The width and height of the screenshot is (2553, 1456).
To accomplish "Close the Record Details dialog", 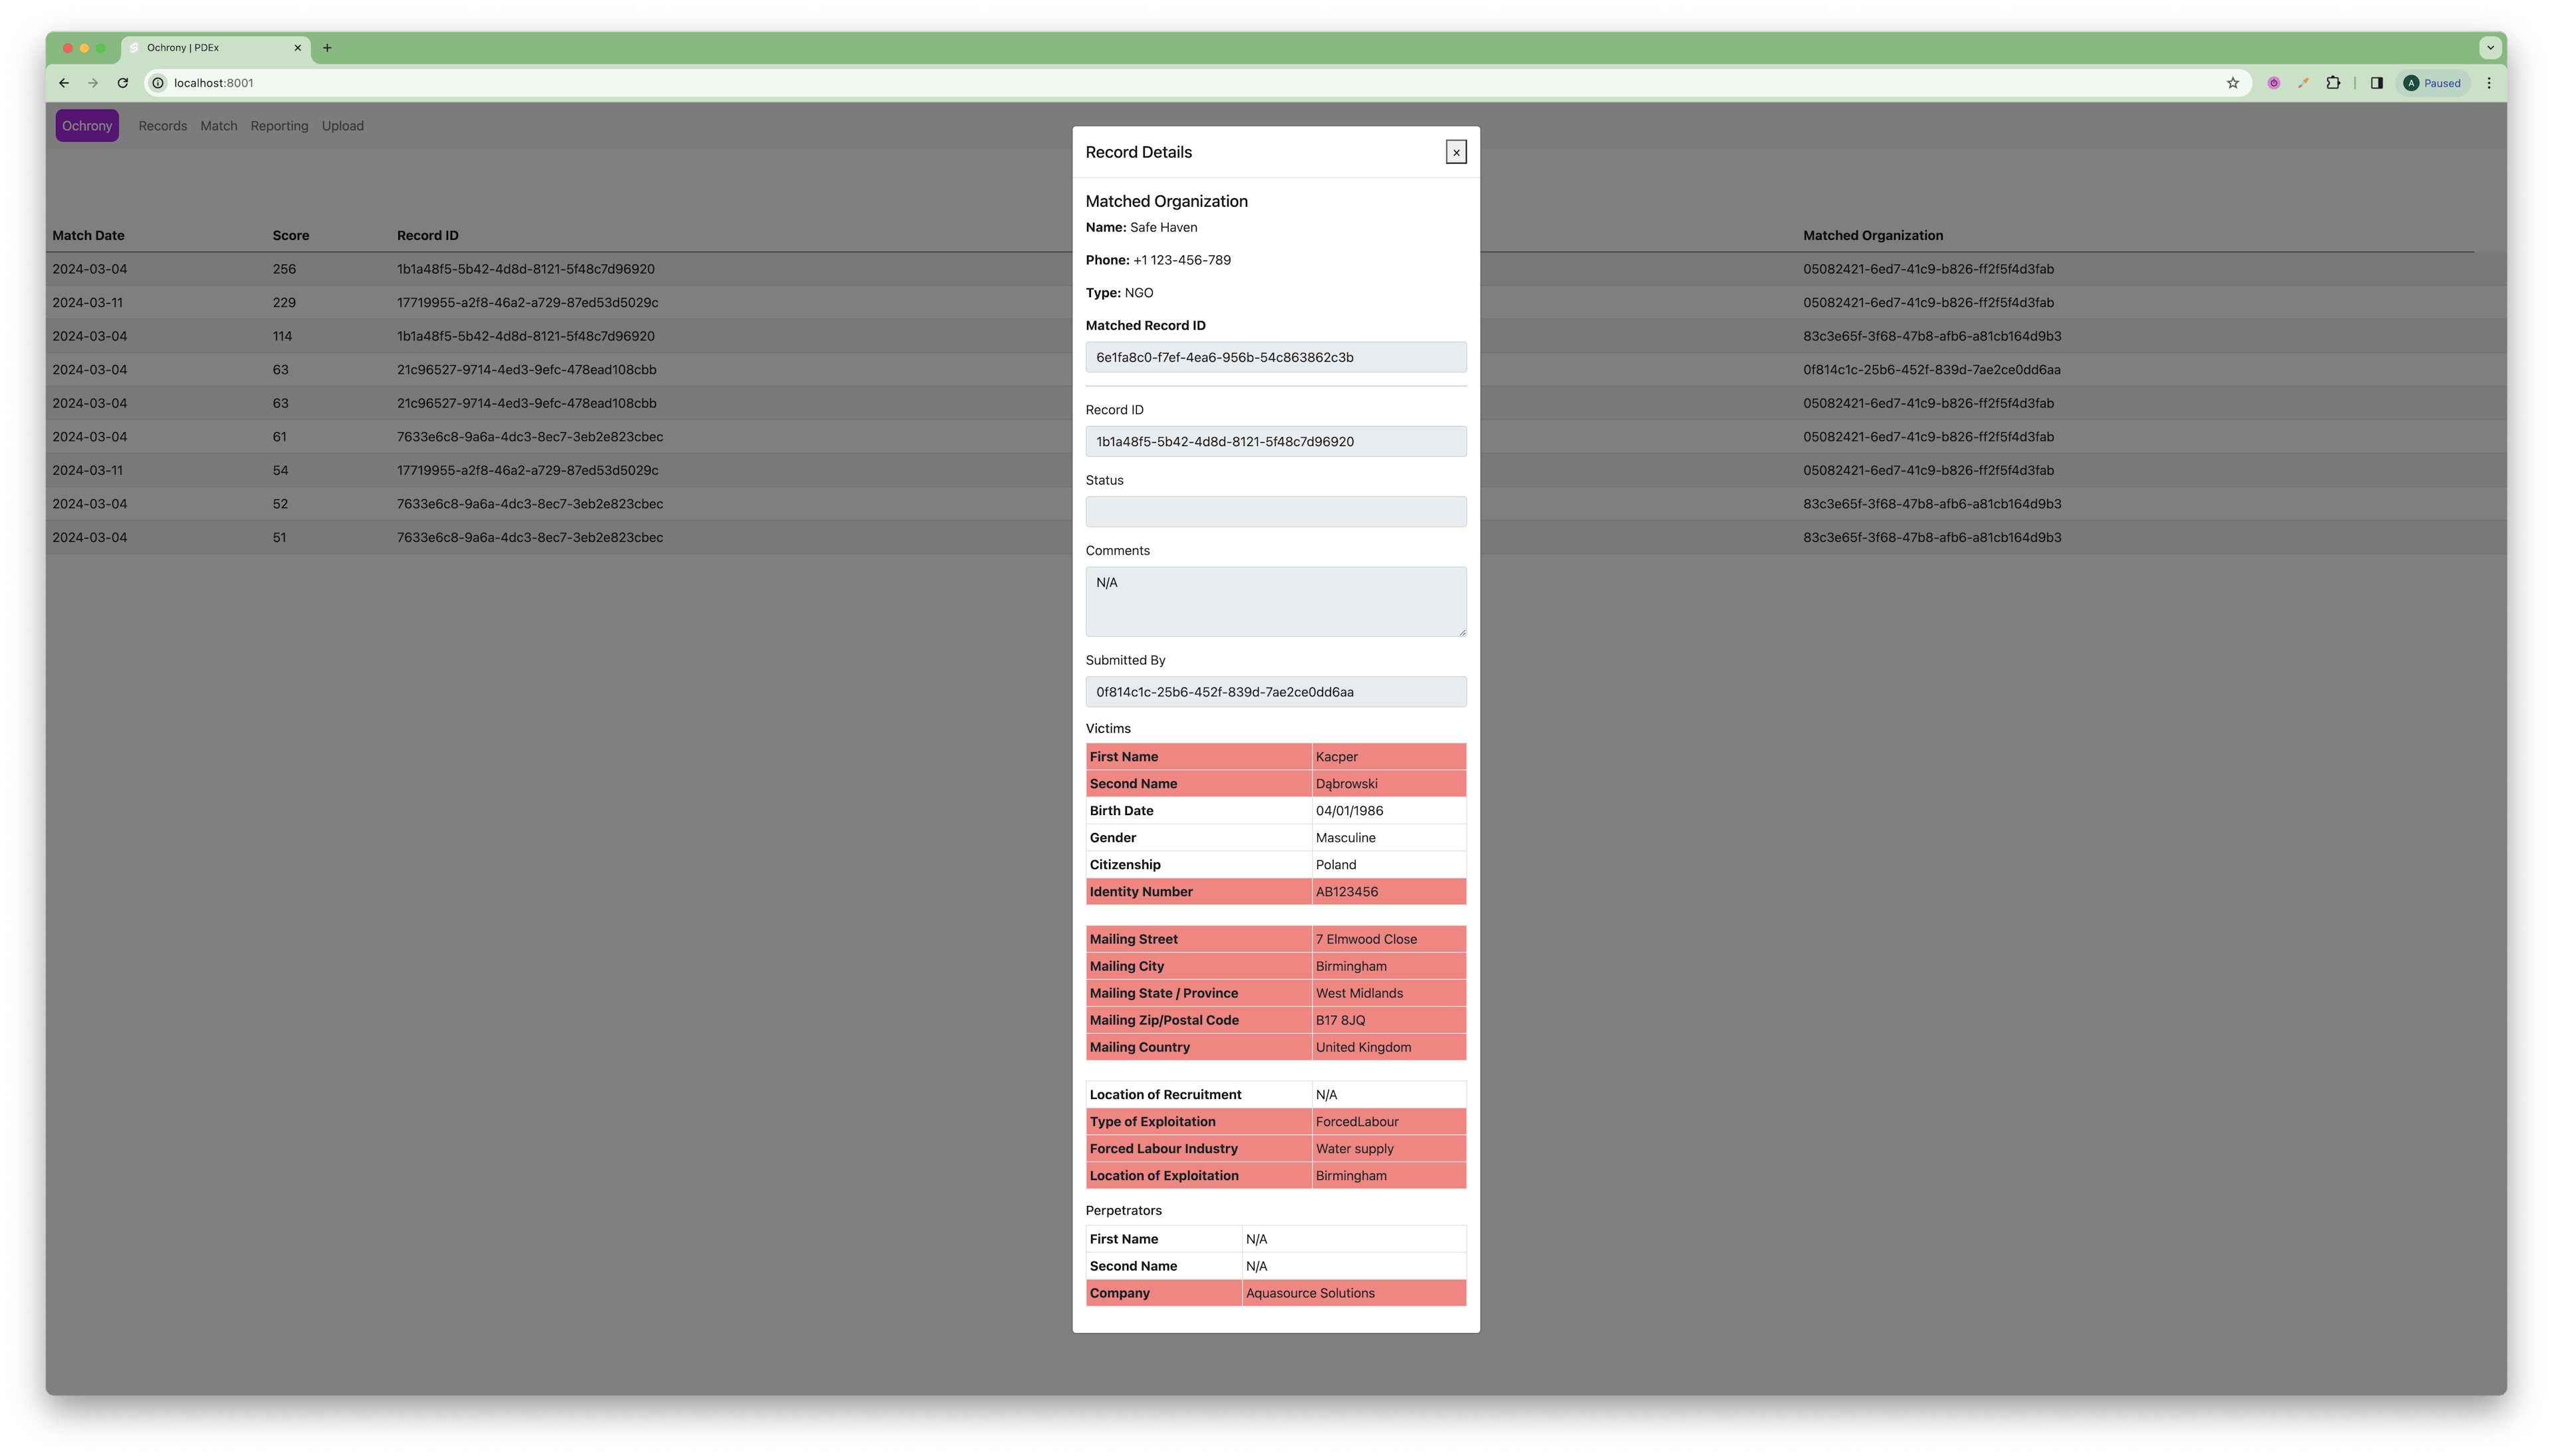I will coord(1456,151).
